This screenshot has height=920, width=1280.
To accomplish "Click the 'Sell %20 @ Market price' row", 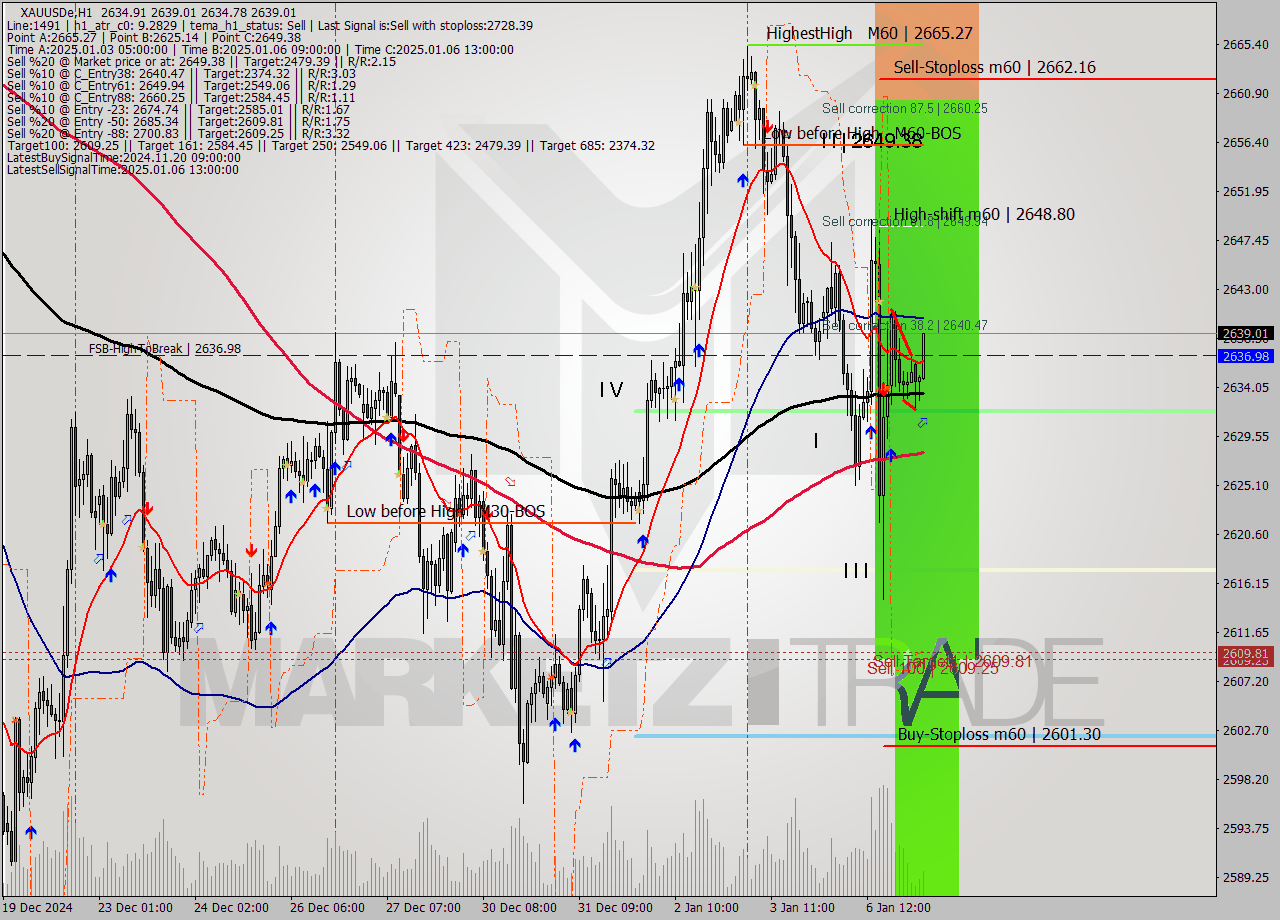I will click(201, 61).
